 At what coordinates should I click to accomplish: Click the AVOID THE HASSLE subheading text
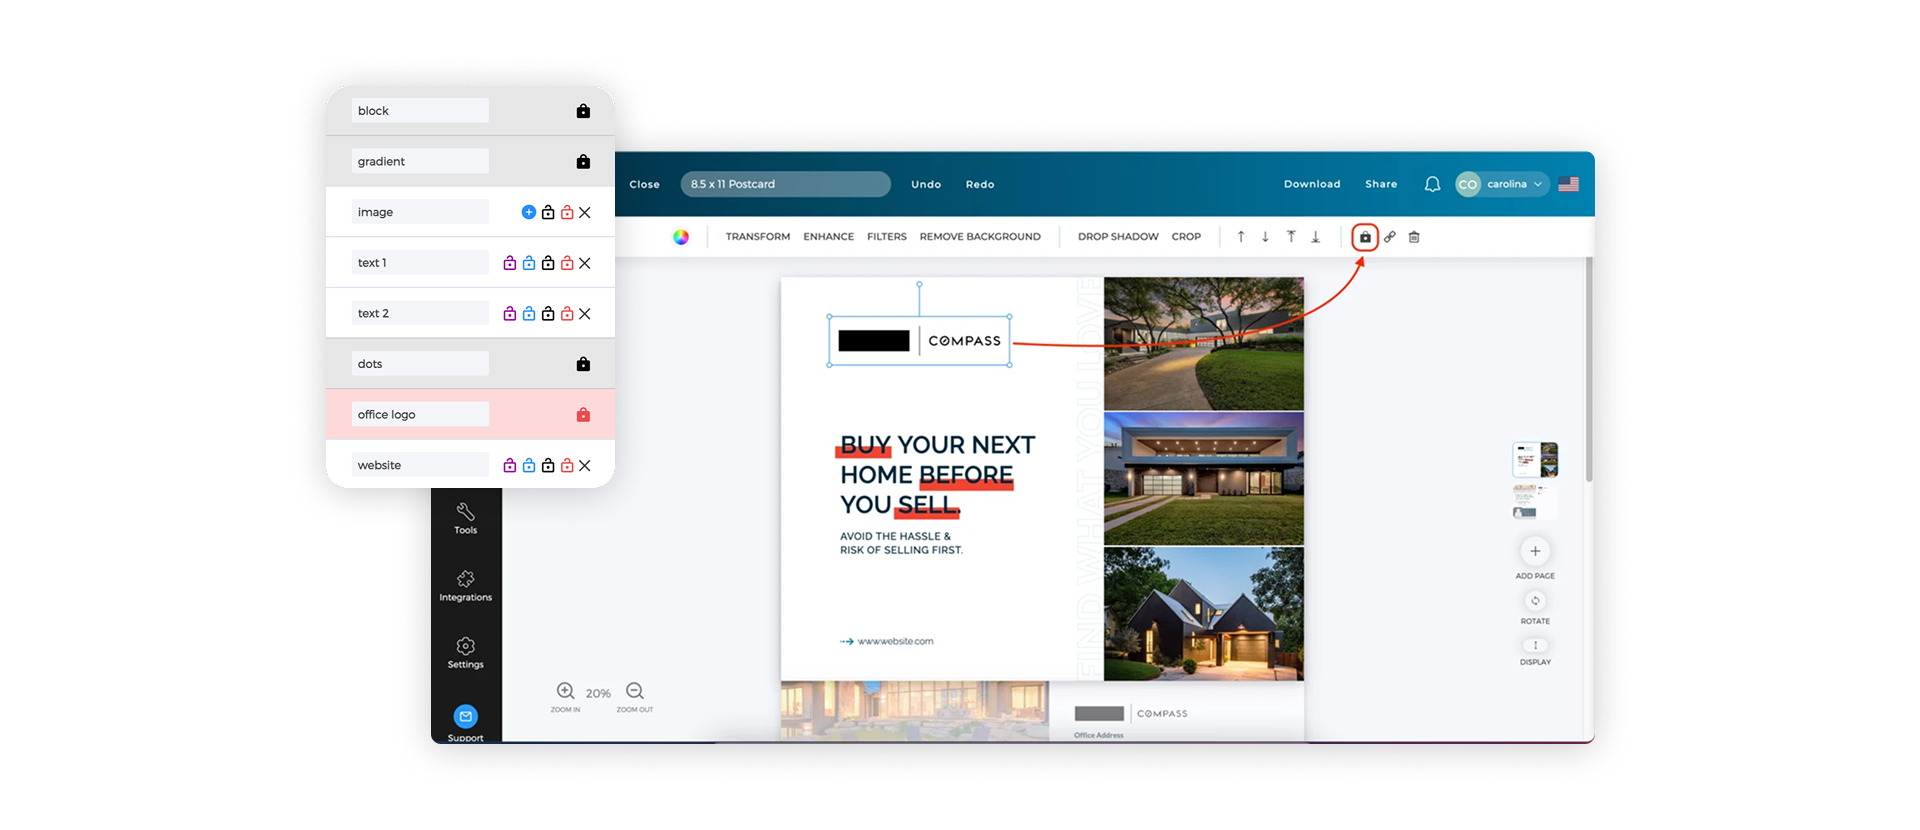(901, 543)
